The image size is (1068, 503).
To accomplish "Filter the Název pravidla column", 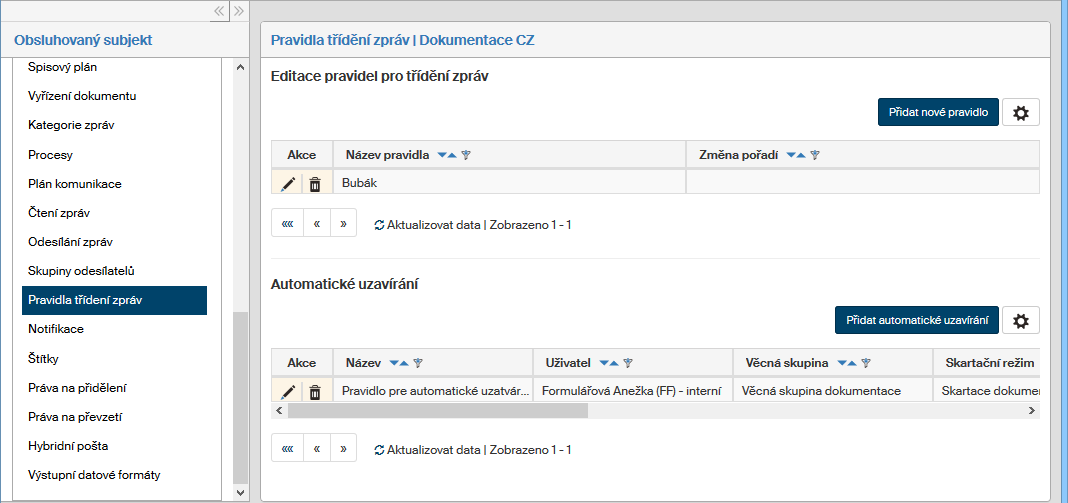I will click(x=466, y=156).
